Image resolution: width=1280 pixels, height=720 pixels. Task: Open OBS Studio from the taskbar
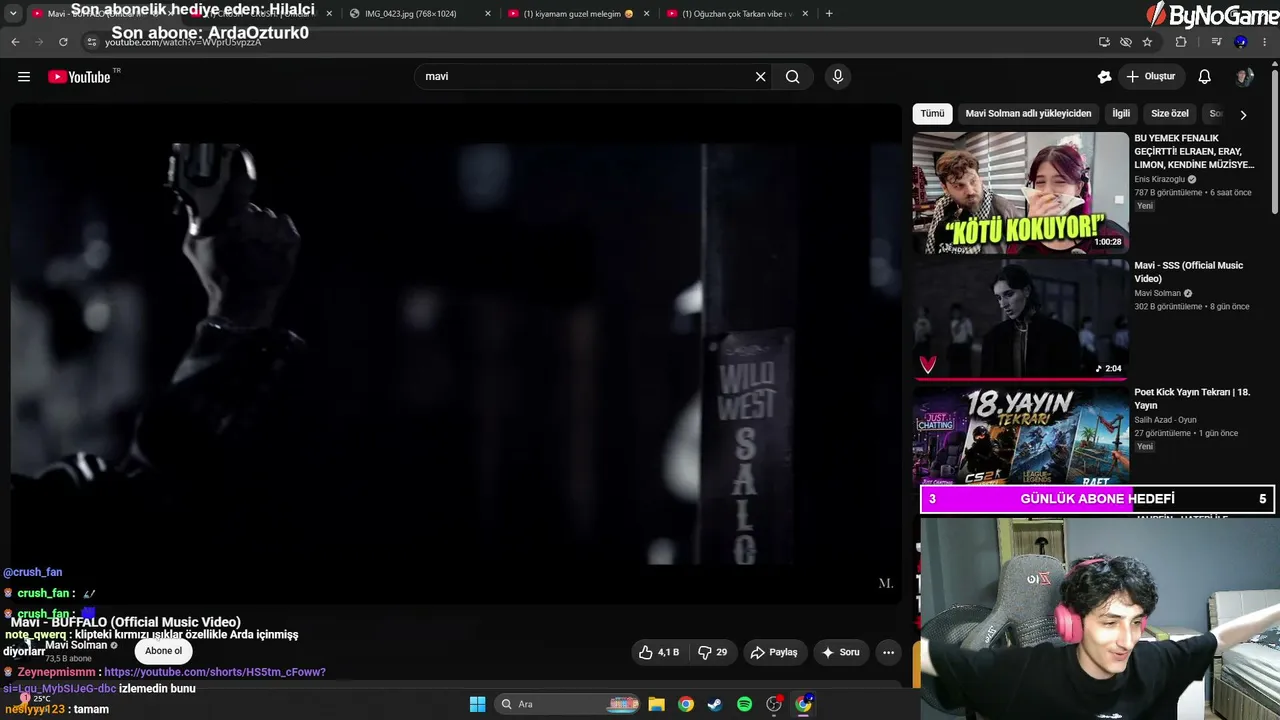click(x=774, y=704)
